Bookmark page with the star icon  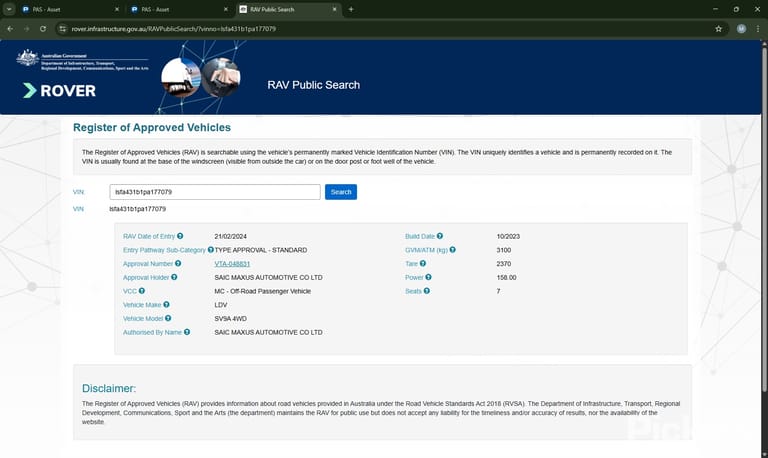point(719,29)
